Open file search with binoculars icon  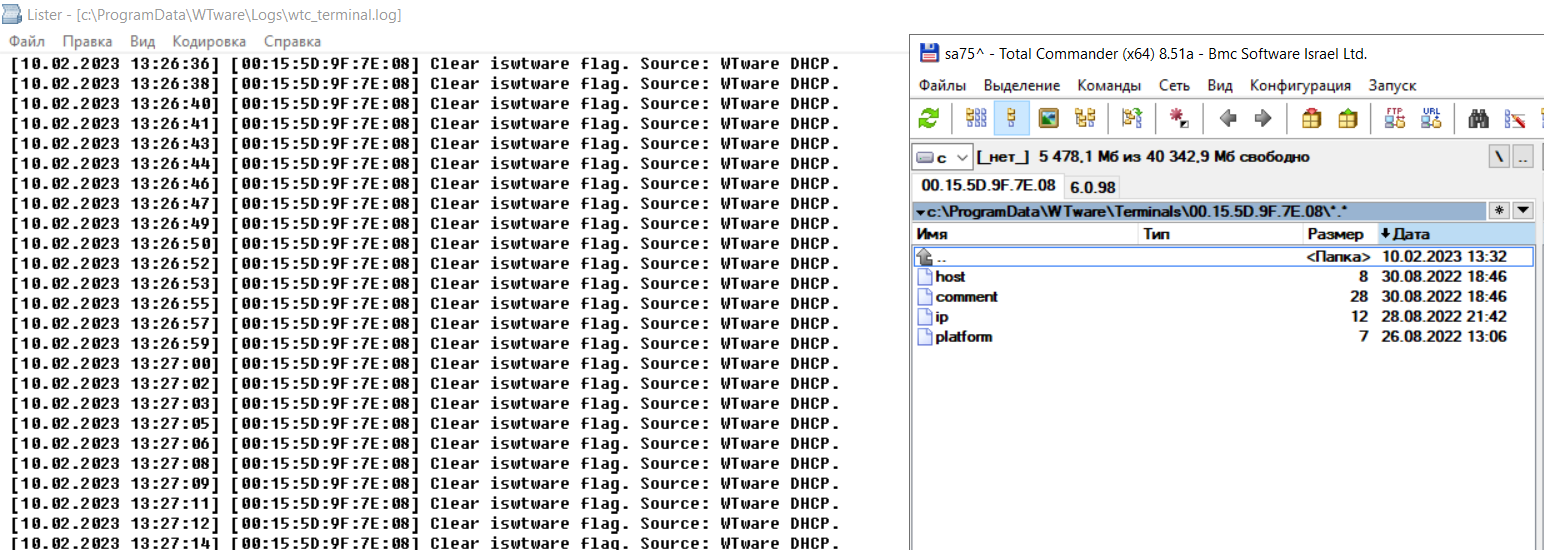[1479, 119]
